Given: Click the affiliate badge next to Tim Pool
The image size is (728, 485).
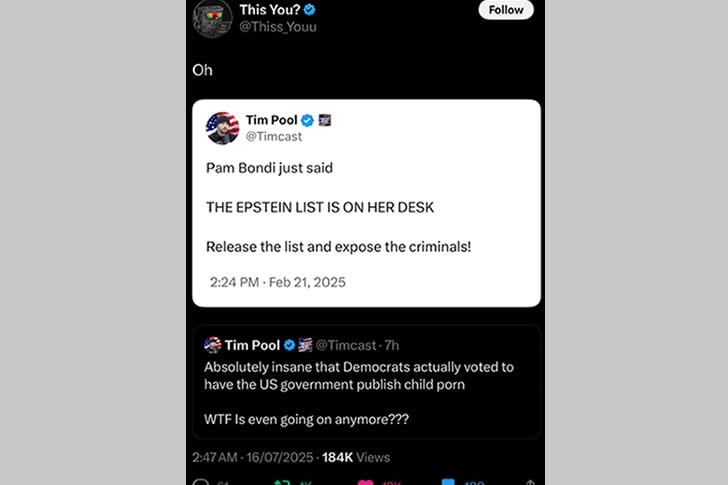Looking at the screenshot, I should pyautogui.click(x=325, y=121).
